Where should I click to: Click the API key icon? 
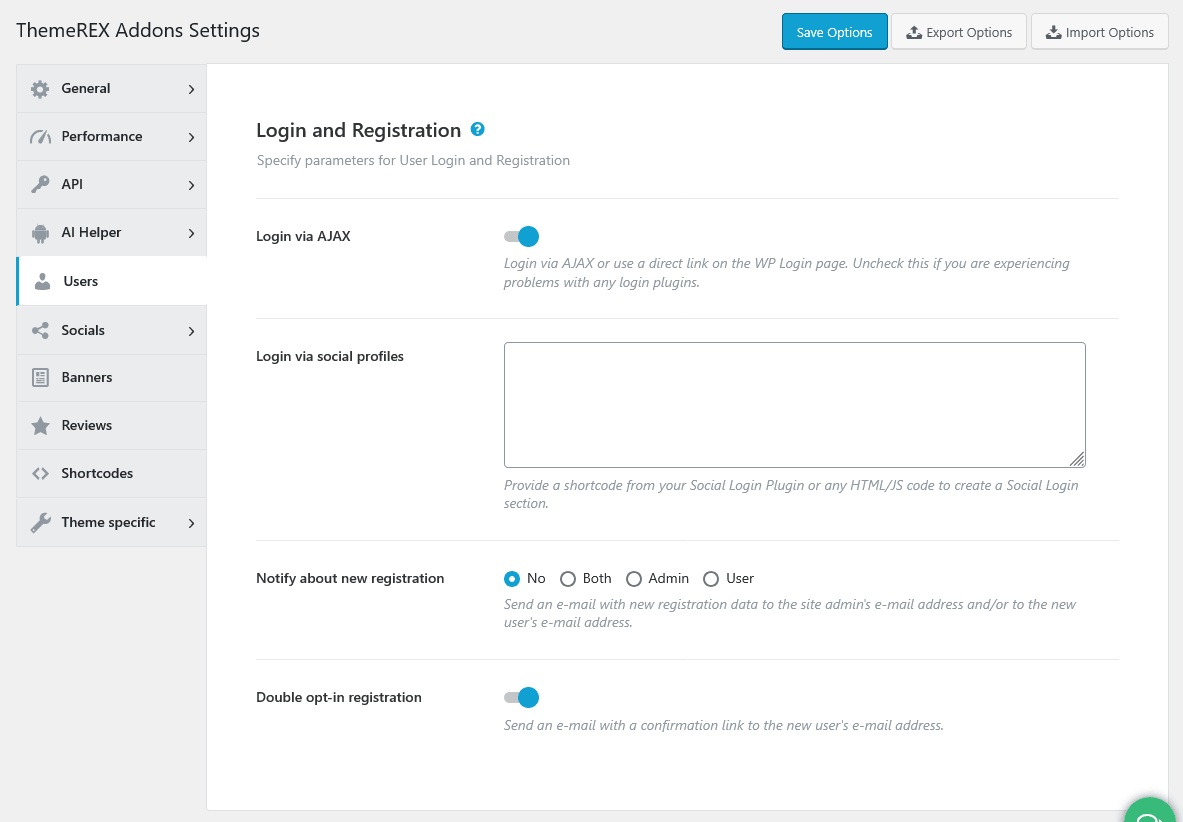40,185
